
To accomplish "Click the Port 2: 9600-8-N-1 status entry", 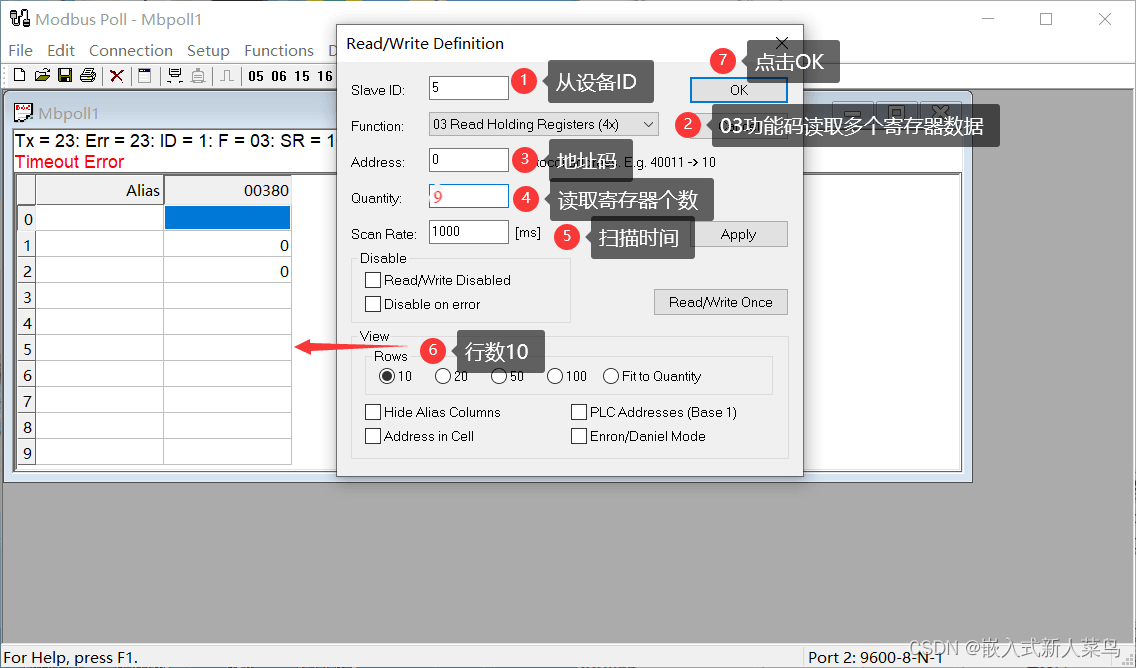I will coord(875,657).
